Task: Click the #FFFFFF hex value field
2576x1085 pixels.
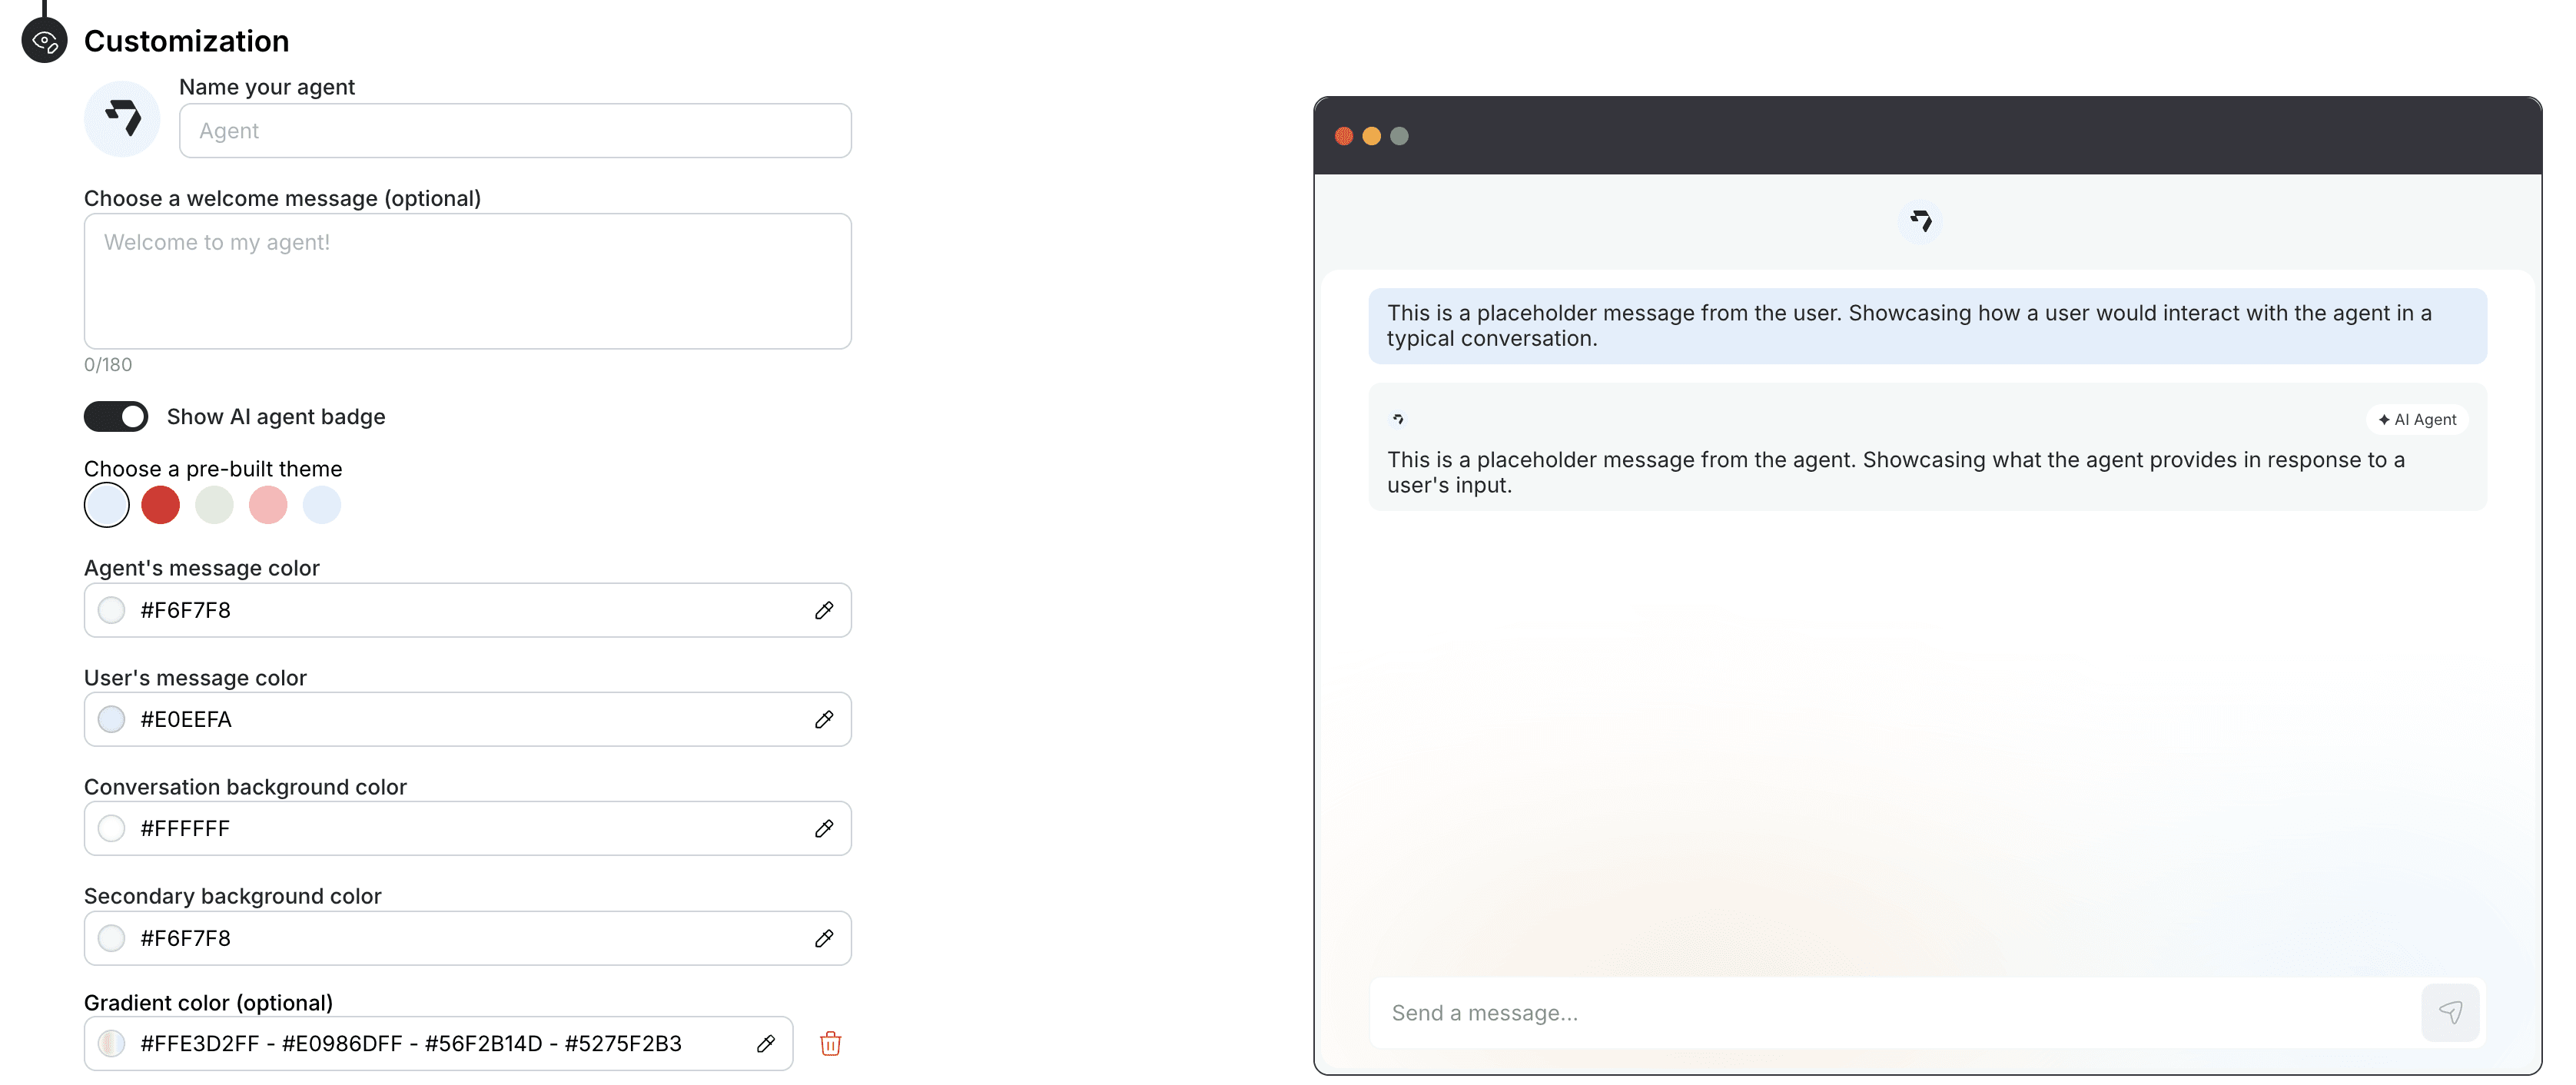Action: pos(186,828)
